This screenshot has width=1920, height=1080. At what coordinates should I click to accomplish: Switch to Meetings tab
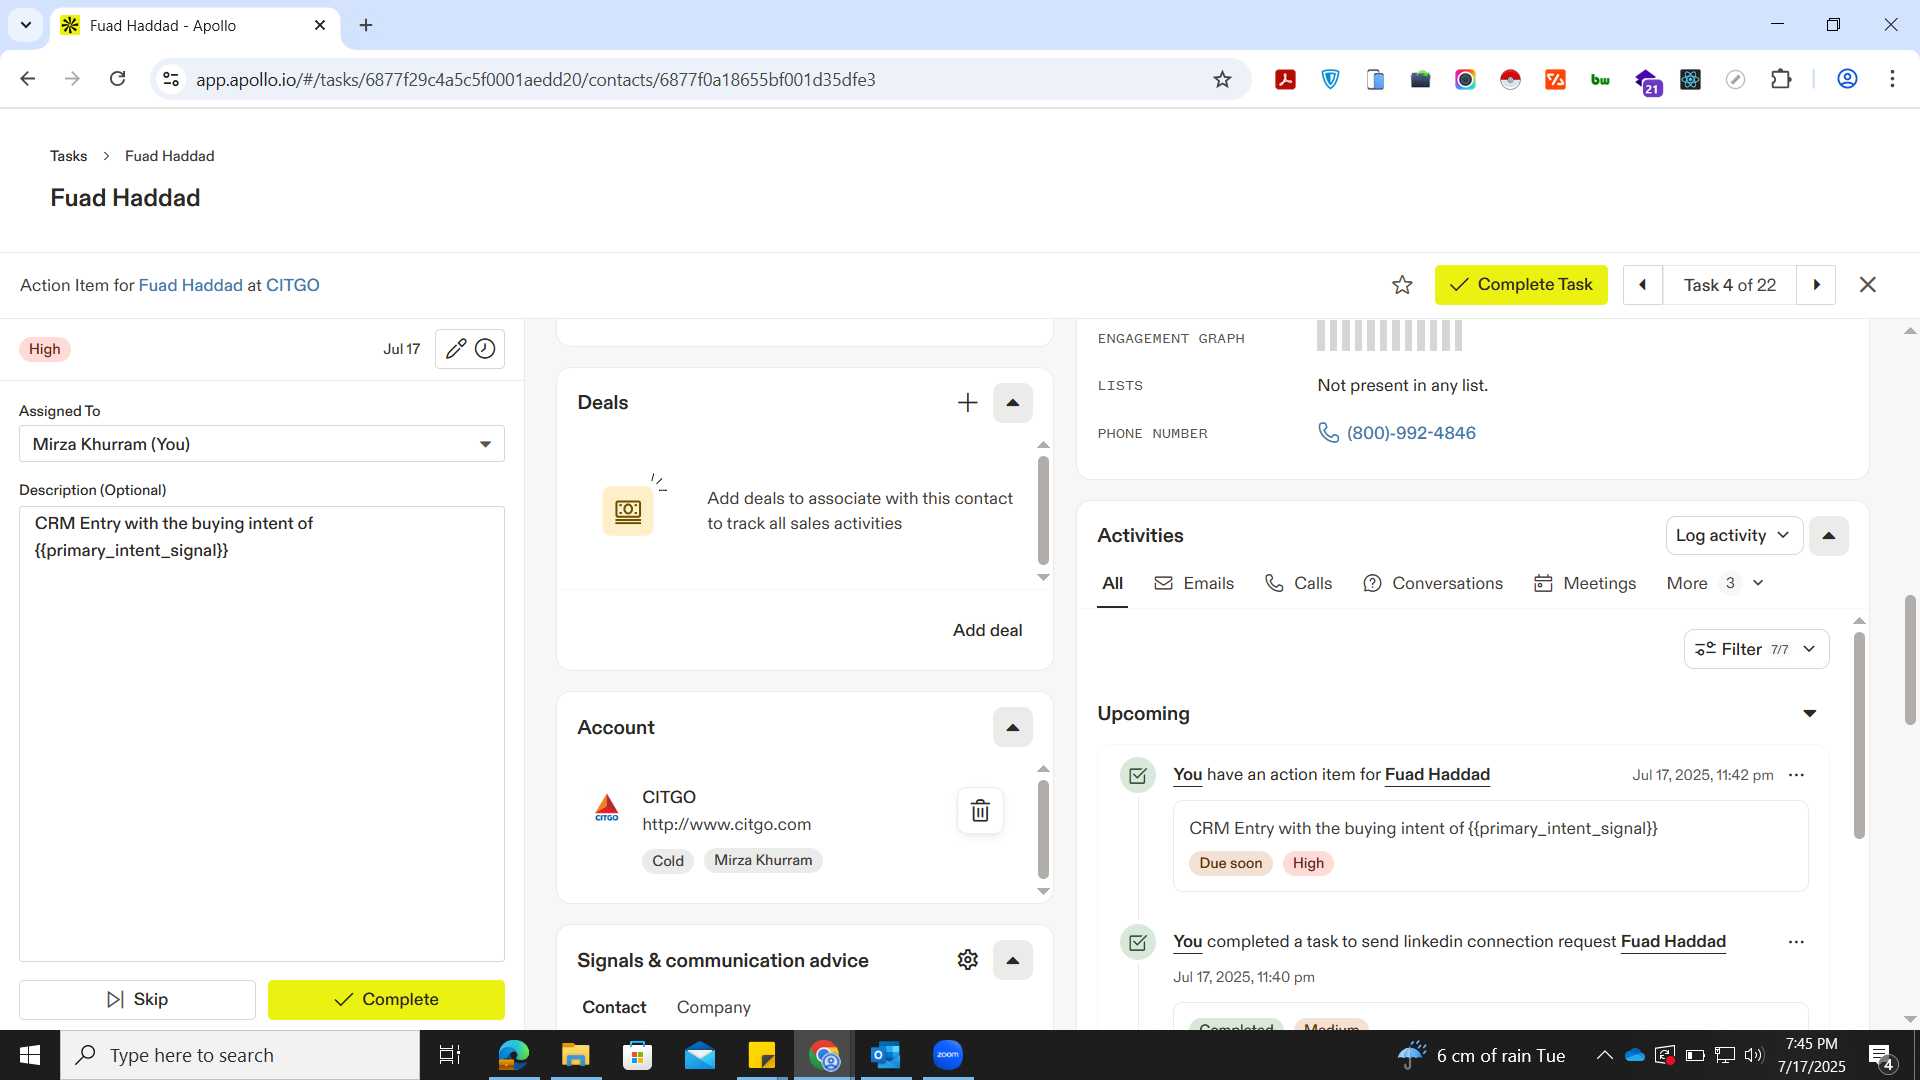tap(1585, 583)
